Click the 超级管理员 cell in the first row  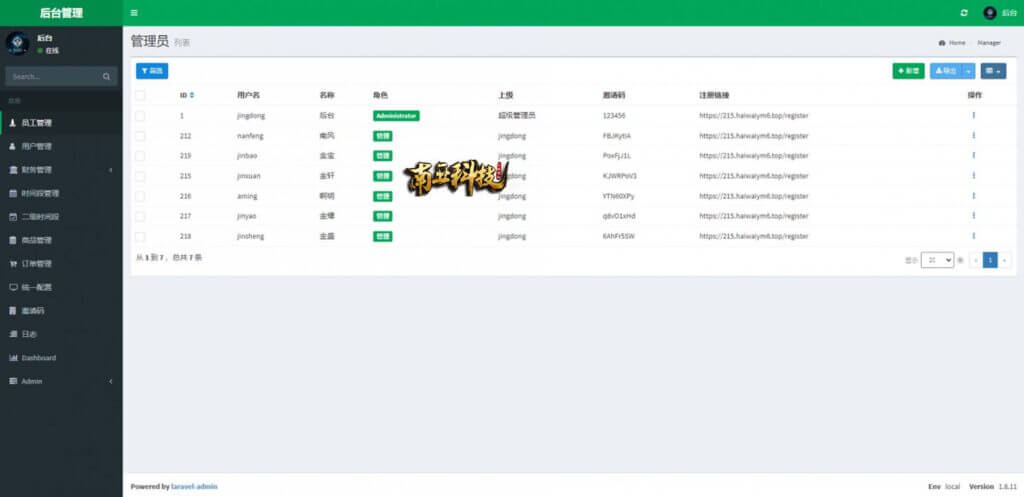click(517, 116)
